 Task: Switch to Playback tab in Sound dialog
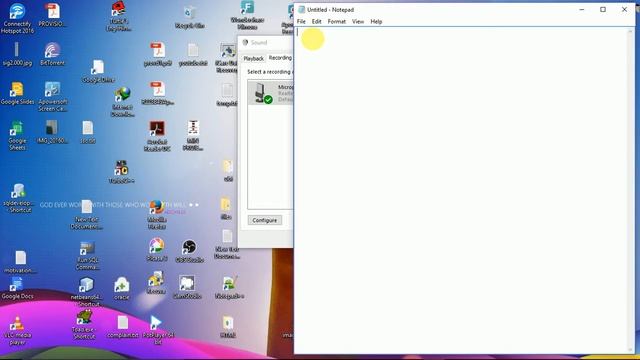(x=253, y=59)
